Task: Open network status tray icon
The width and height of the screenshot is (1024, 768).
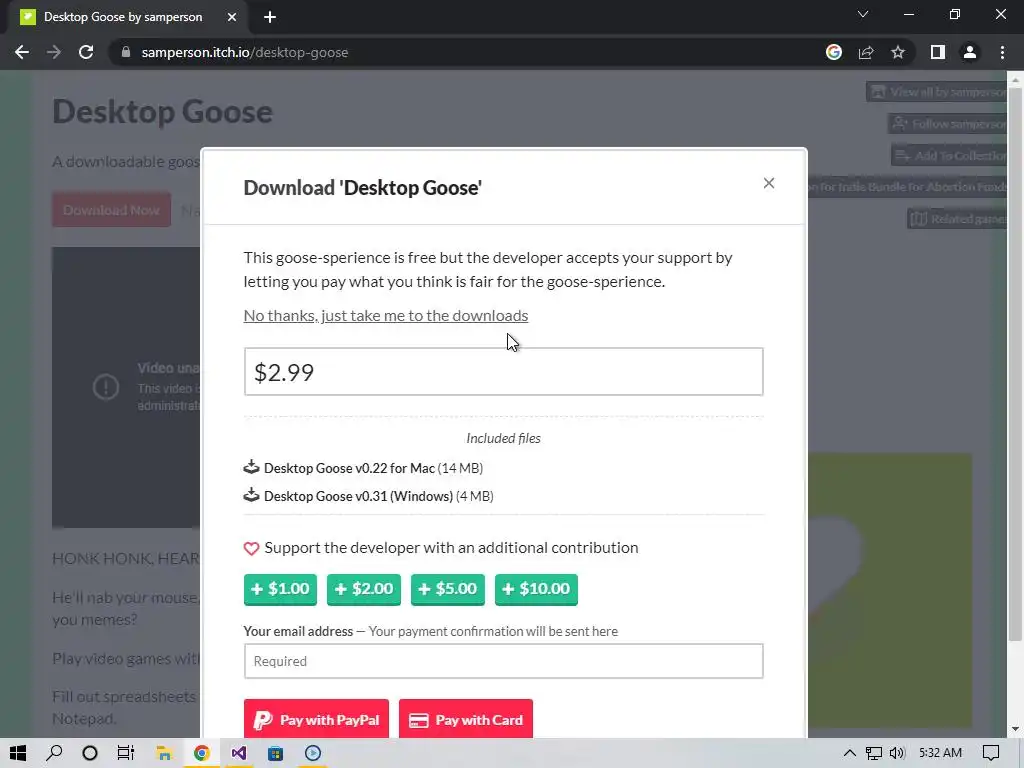Action: tap(874, 753)
